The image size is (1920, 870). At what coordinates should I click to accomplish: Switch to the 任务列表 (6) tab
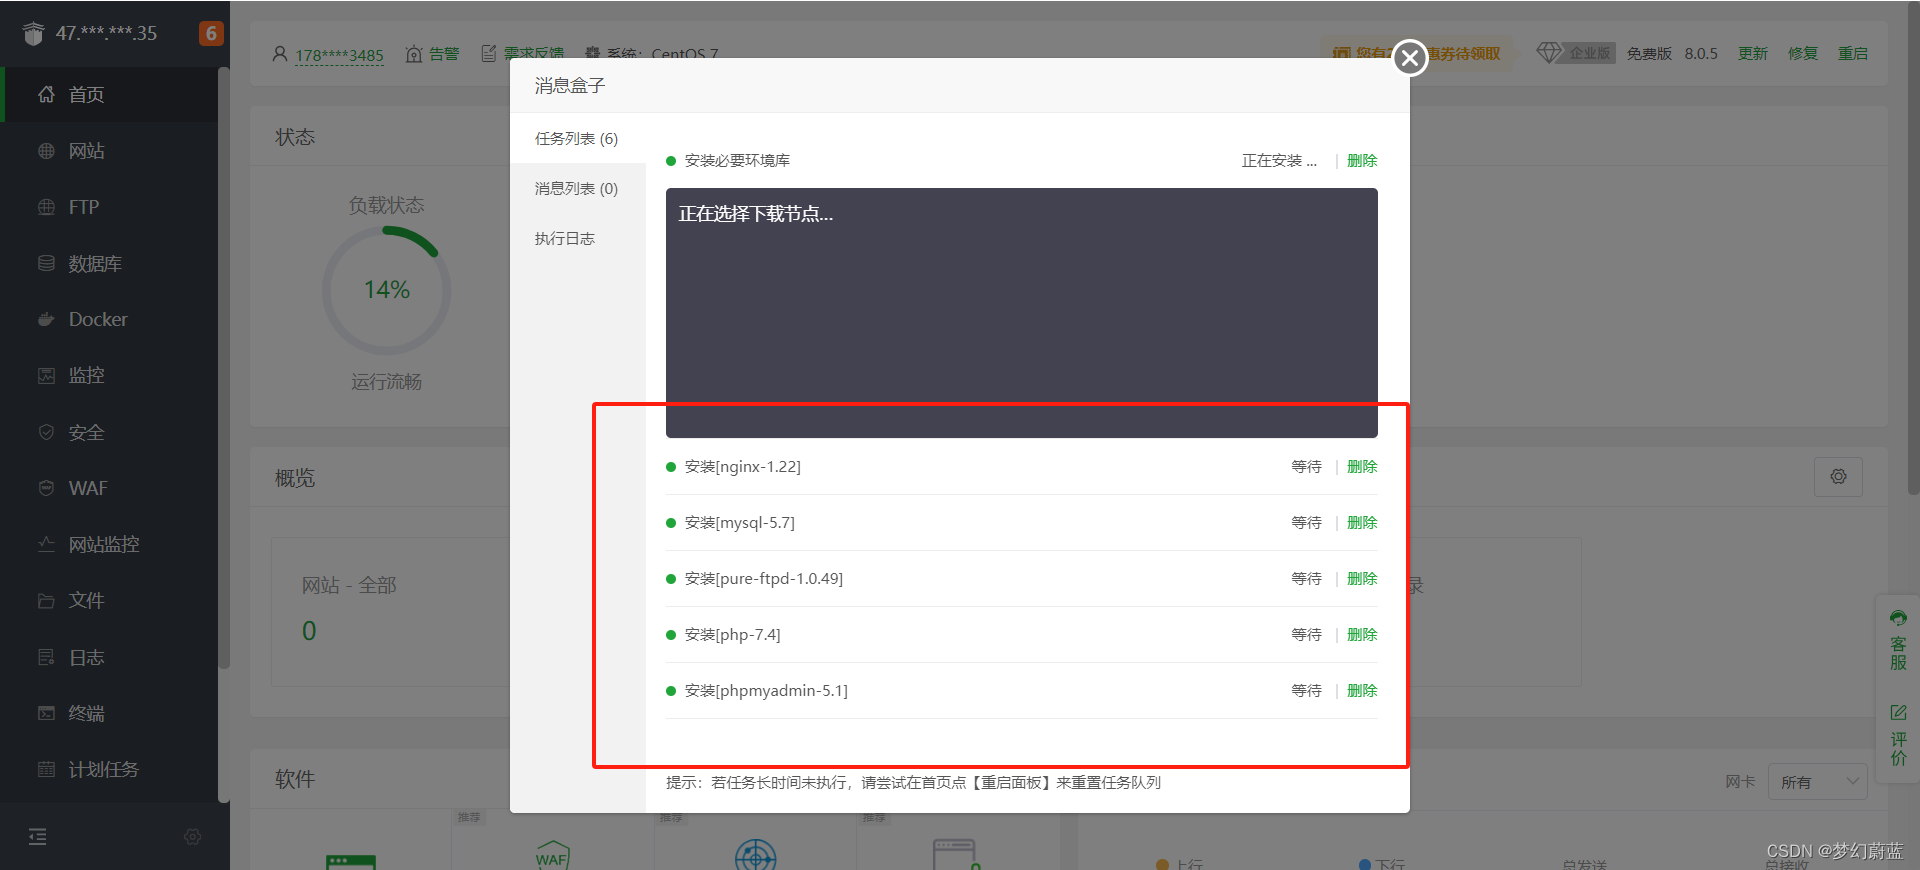(x=577, y=138)
